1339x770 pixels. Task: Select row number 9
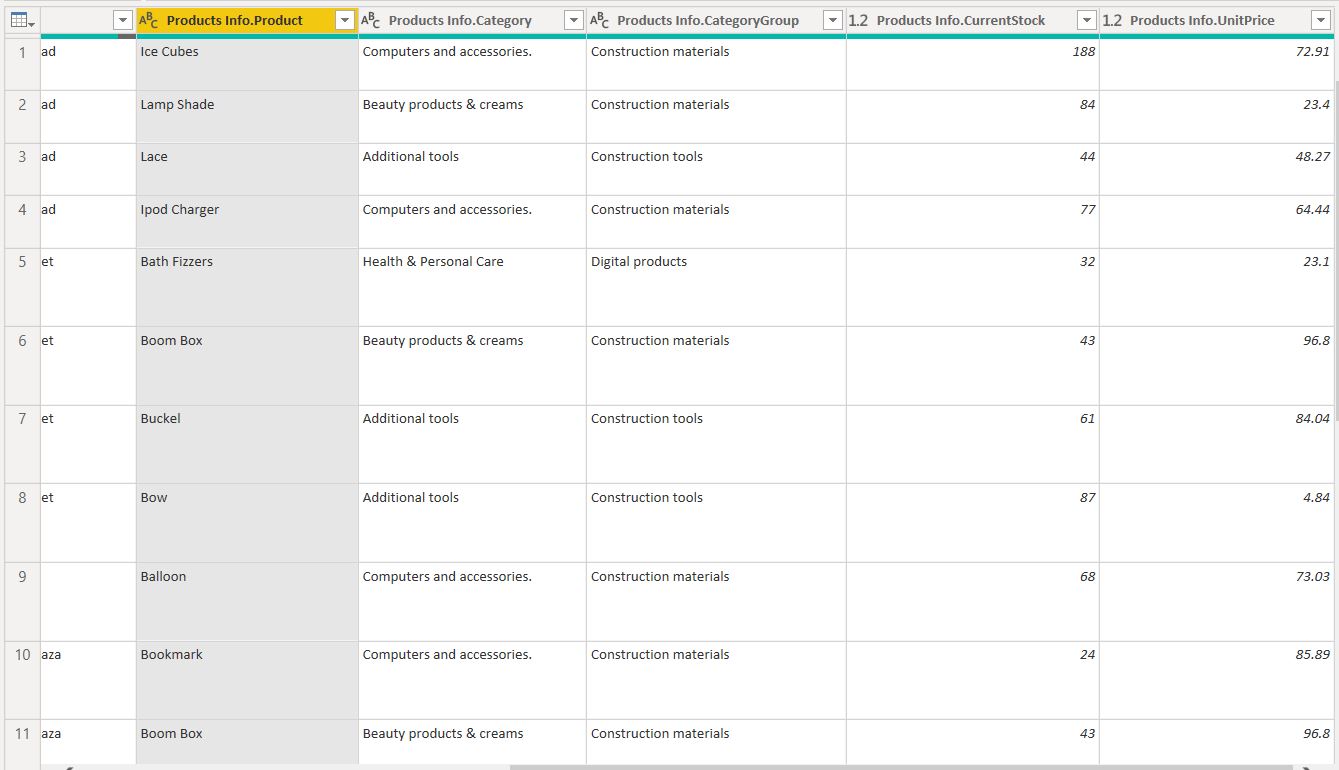[22, 577]
